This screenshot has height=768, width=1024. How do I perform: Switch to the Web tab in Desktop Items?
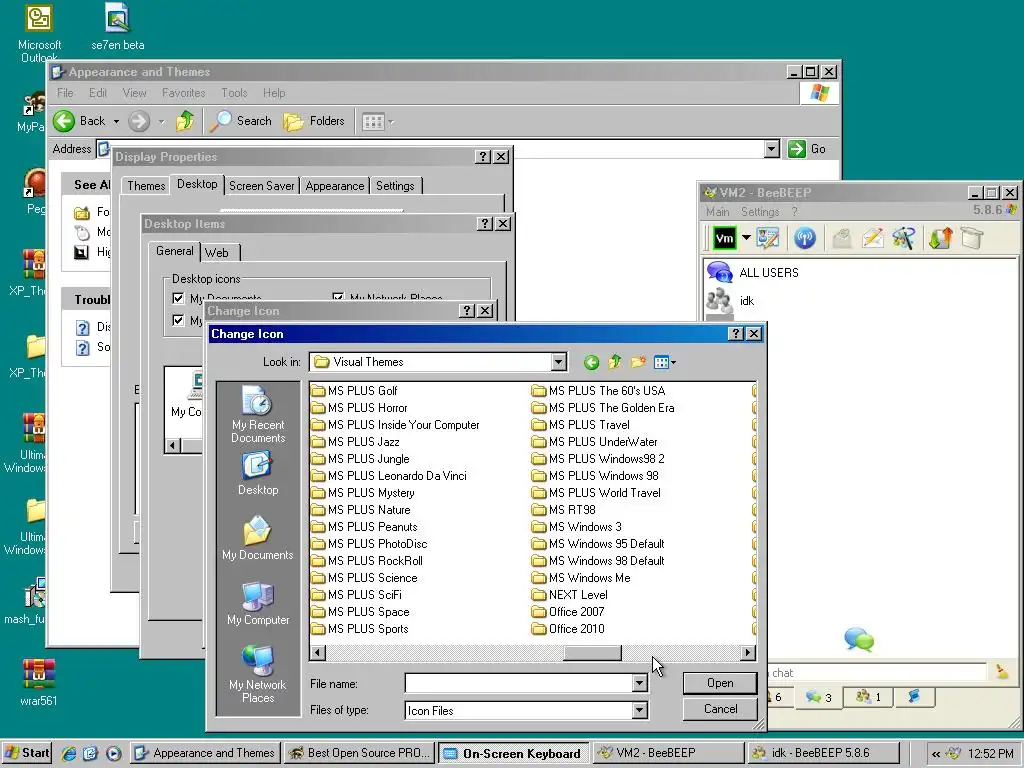(x=216, y=253)
